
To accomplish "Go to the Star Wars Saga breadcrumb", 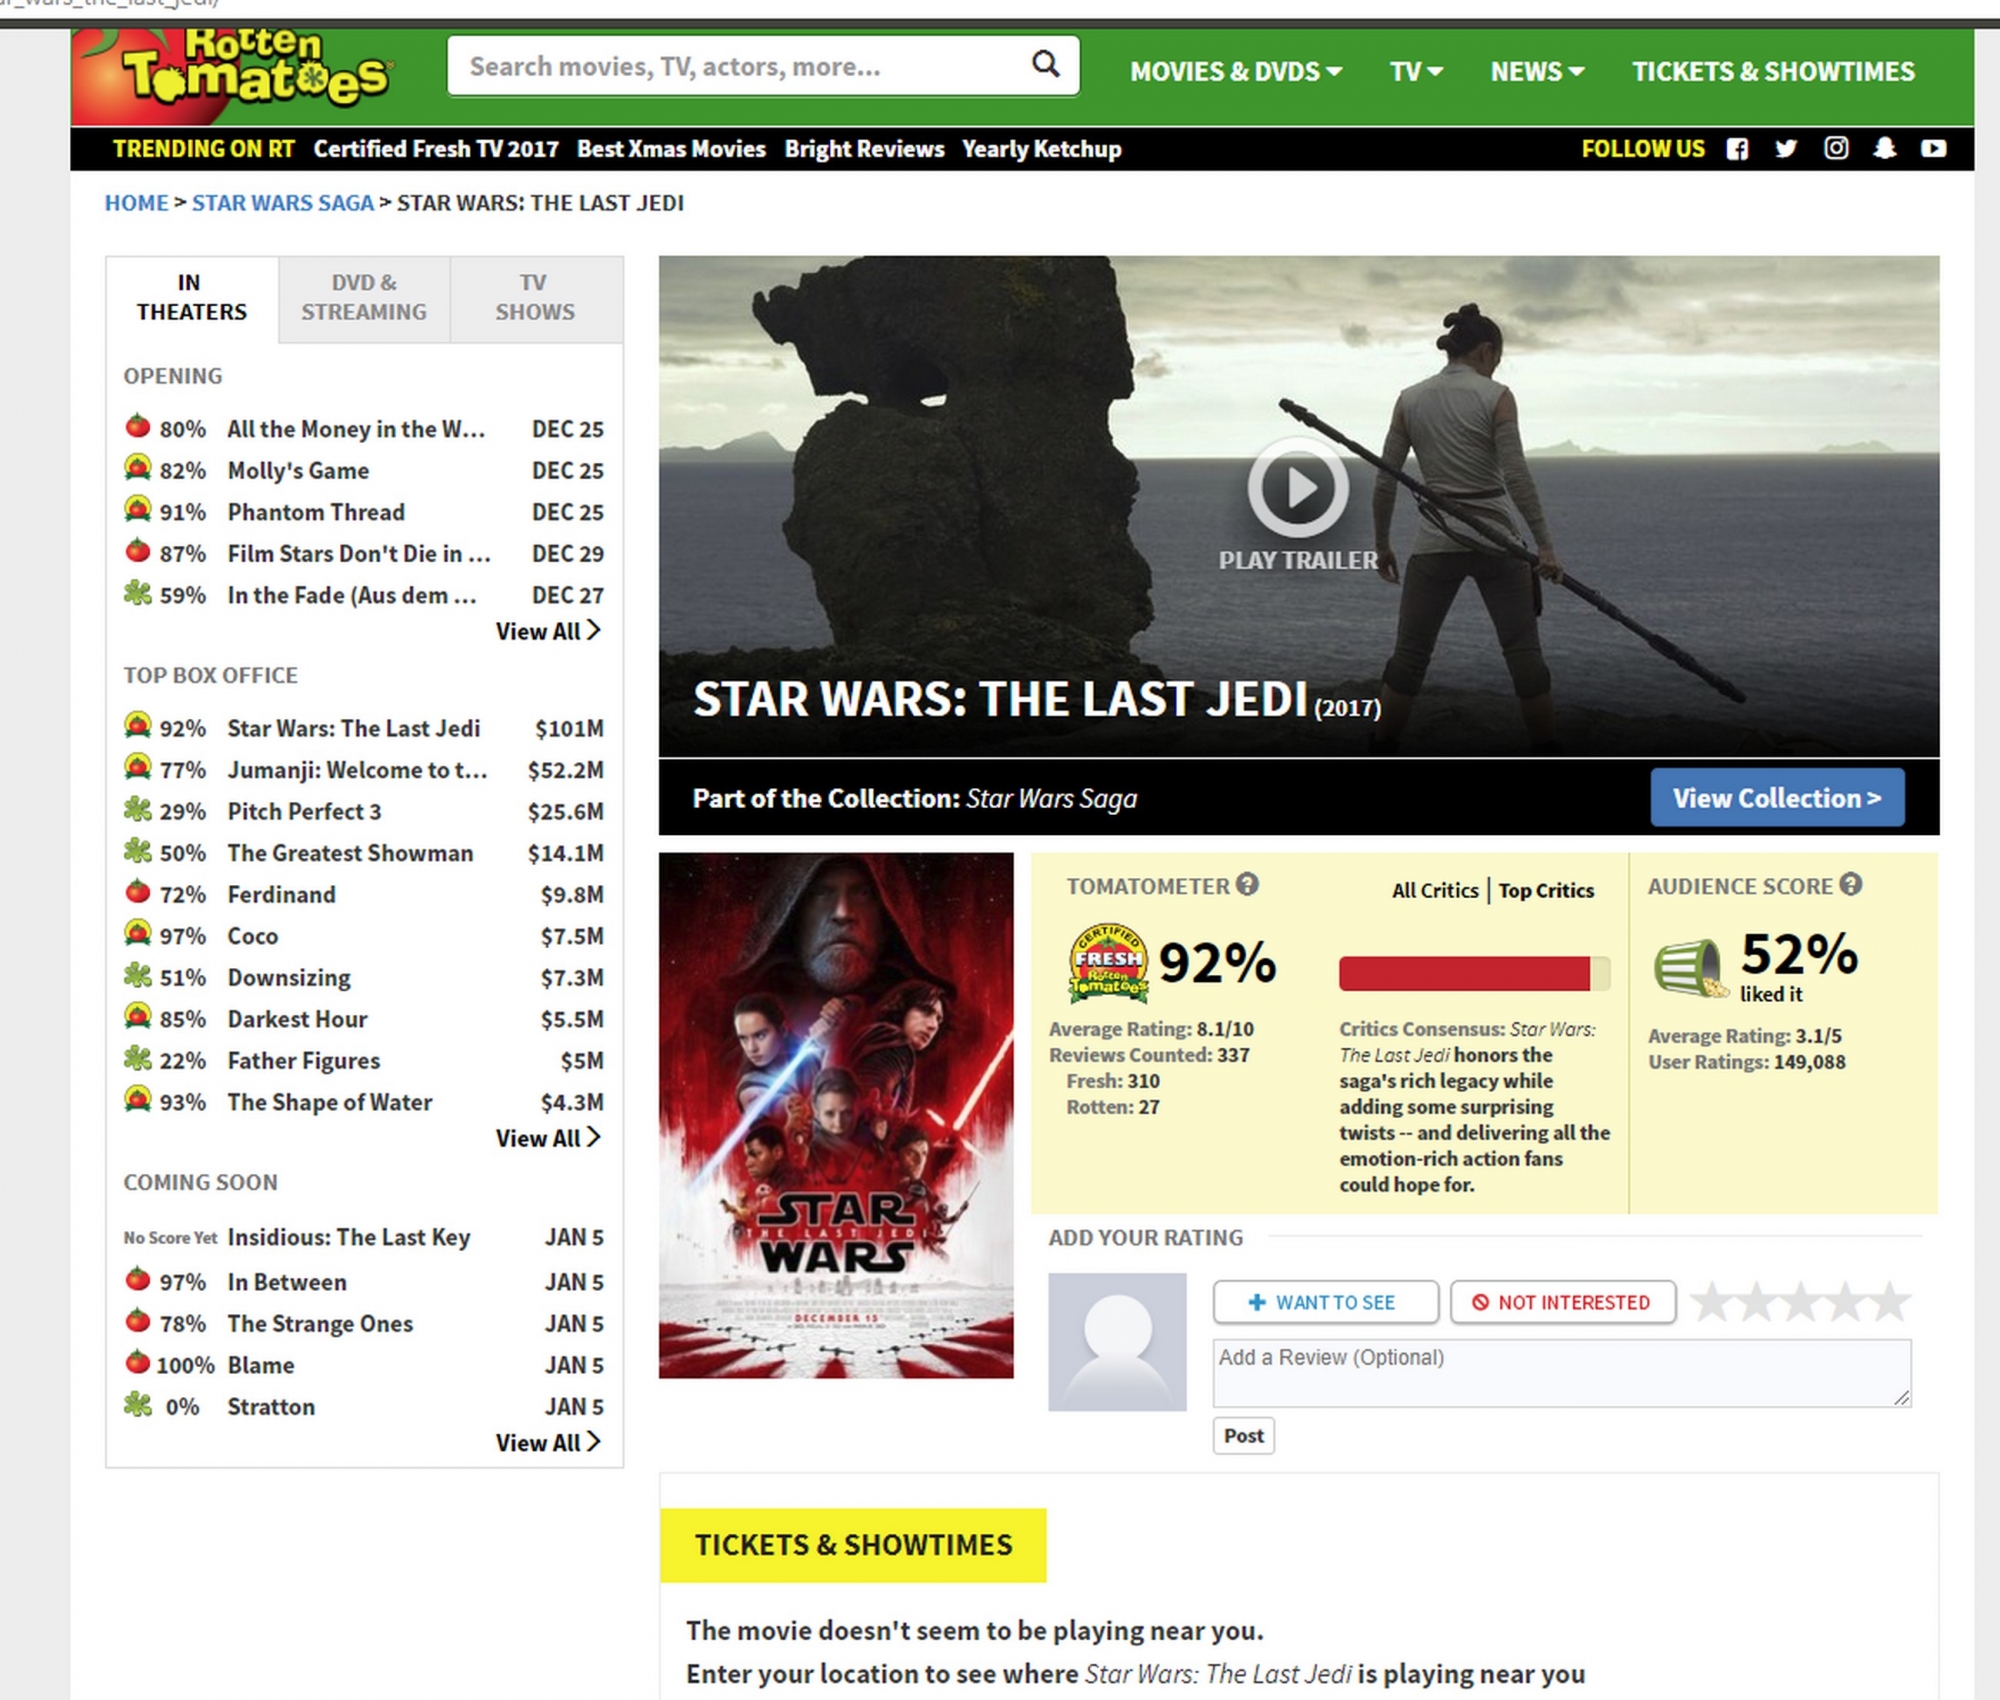I will pos(282,203).
